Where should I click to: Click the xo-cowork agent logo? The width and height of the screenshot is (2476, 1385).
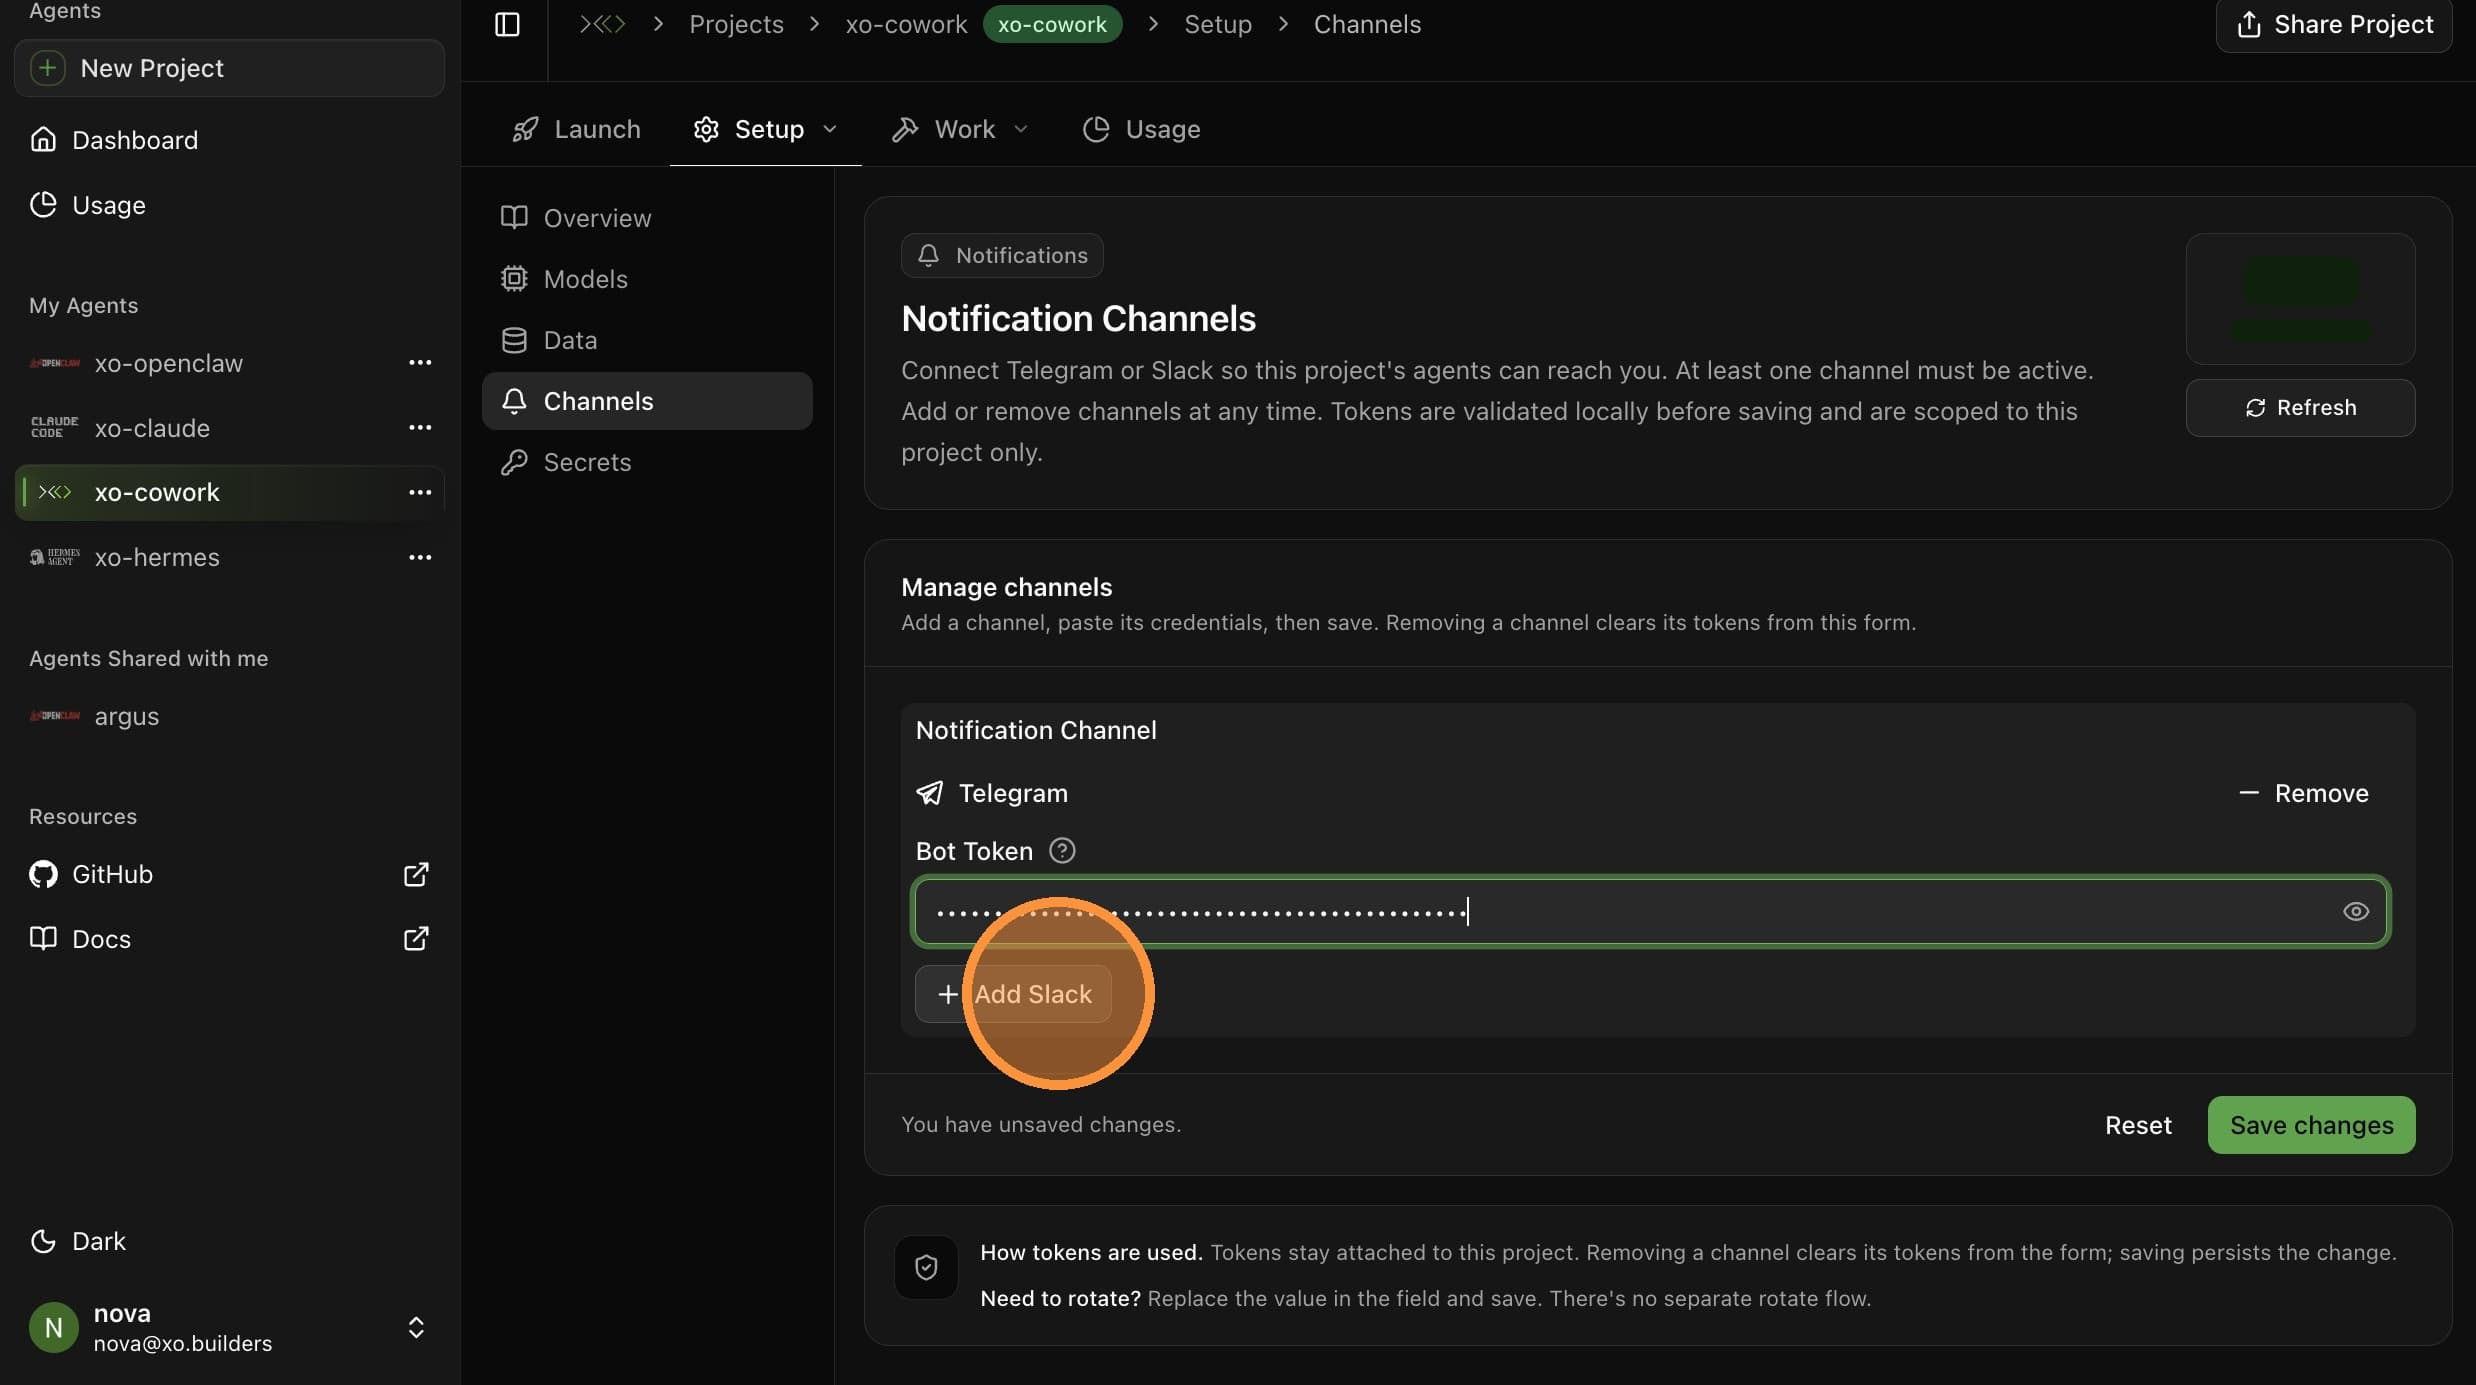[x=55, y=492]
